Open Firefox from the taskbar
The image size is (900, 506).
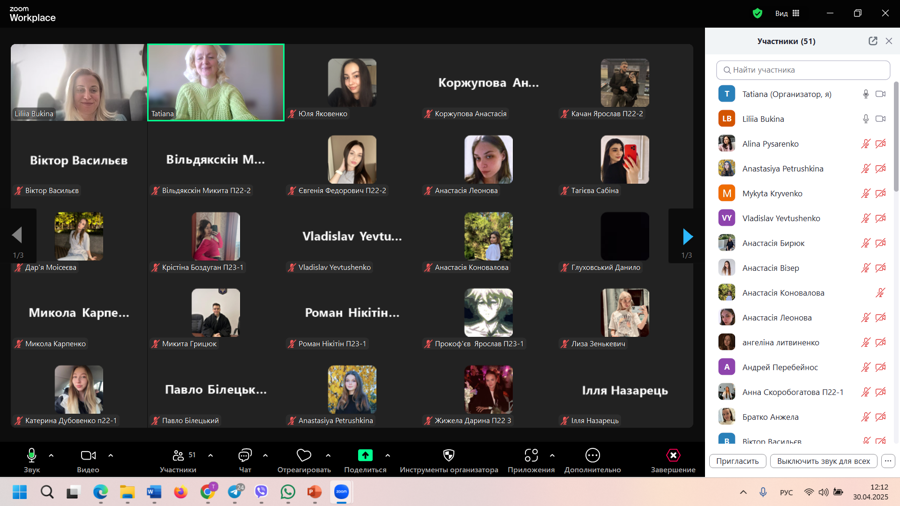(181, 492)
